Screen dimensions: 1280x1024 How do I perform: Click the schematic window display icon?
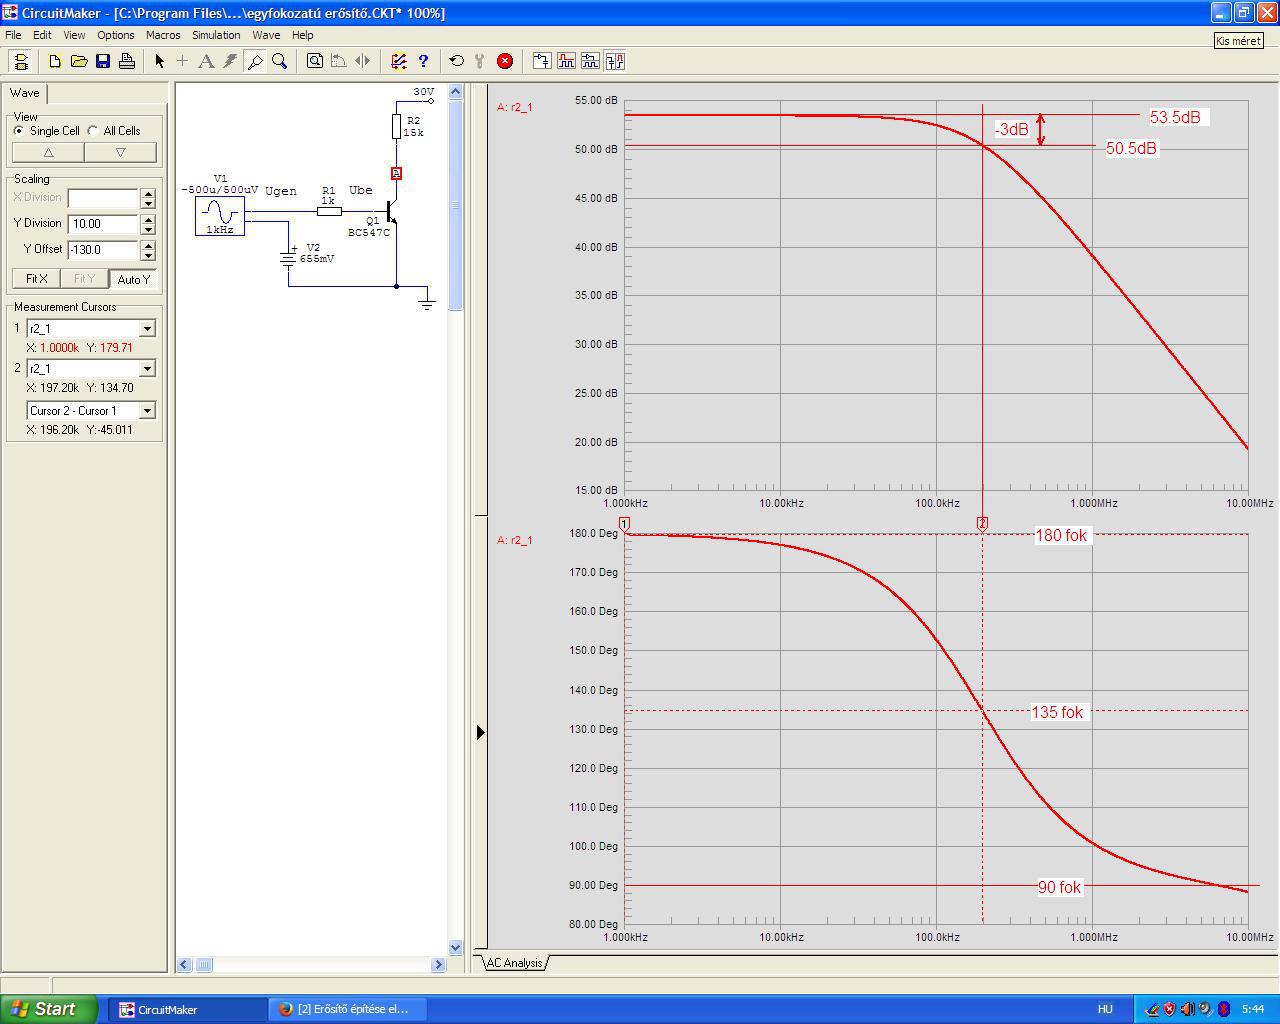click(541, 61)
